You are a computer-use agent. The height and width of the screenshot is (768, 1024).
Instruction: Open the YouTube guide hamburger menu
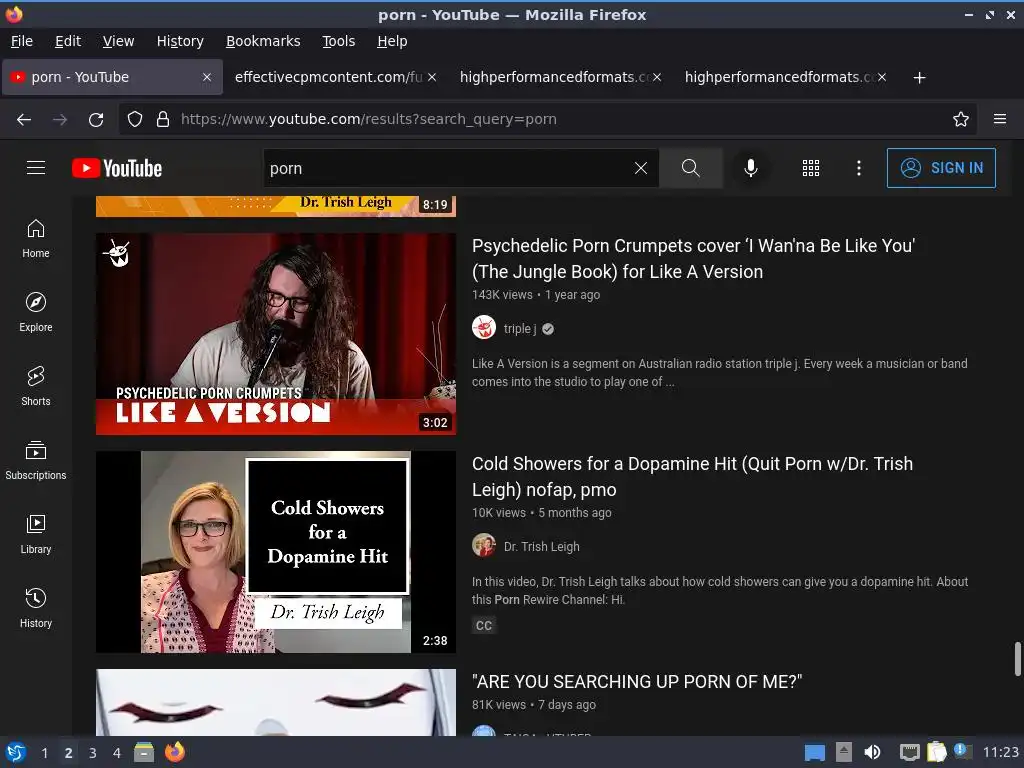pos(36,168)
